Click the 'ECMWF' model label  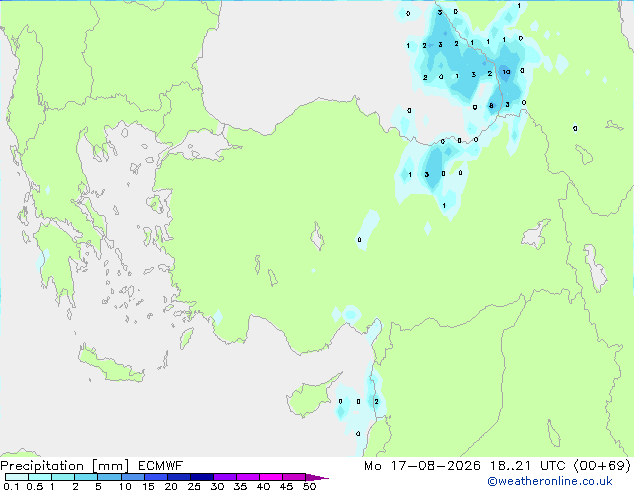161,466
